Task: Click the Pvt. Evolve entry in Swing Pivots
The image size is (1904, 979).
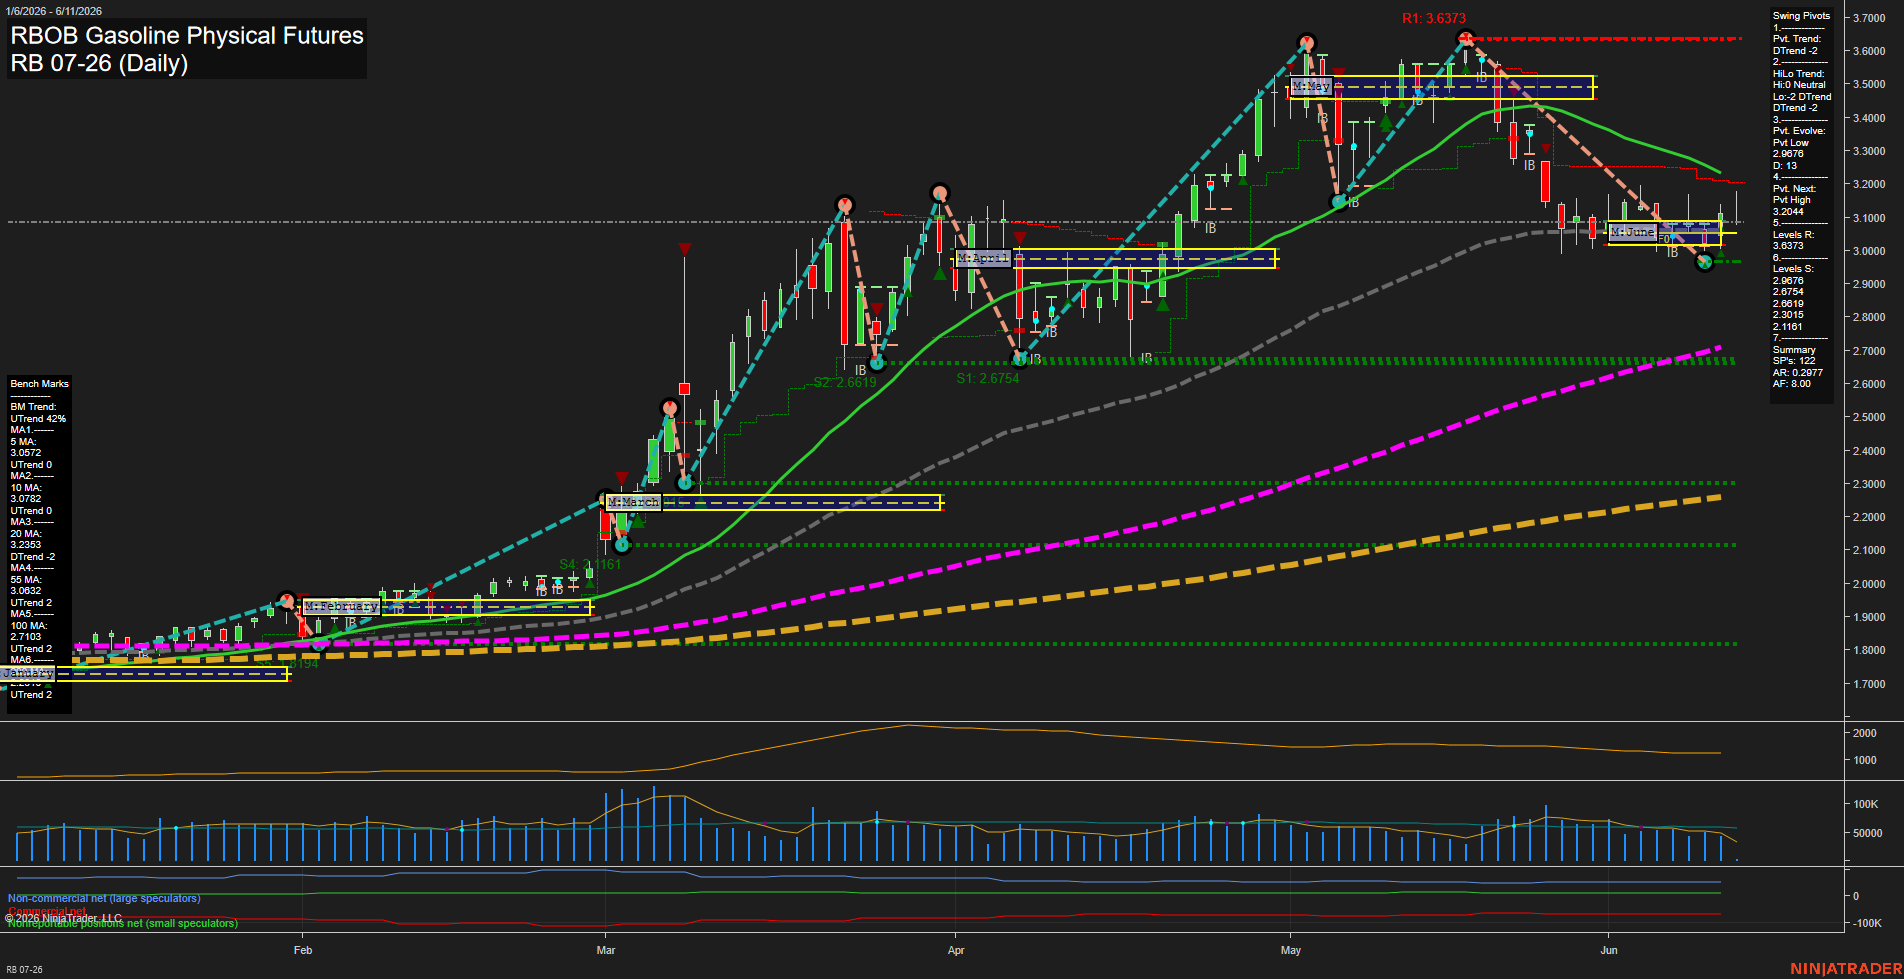Action: 1799,131
